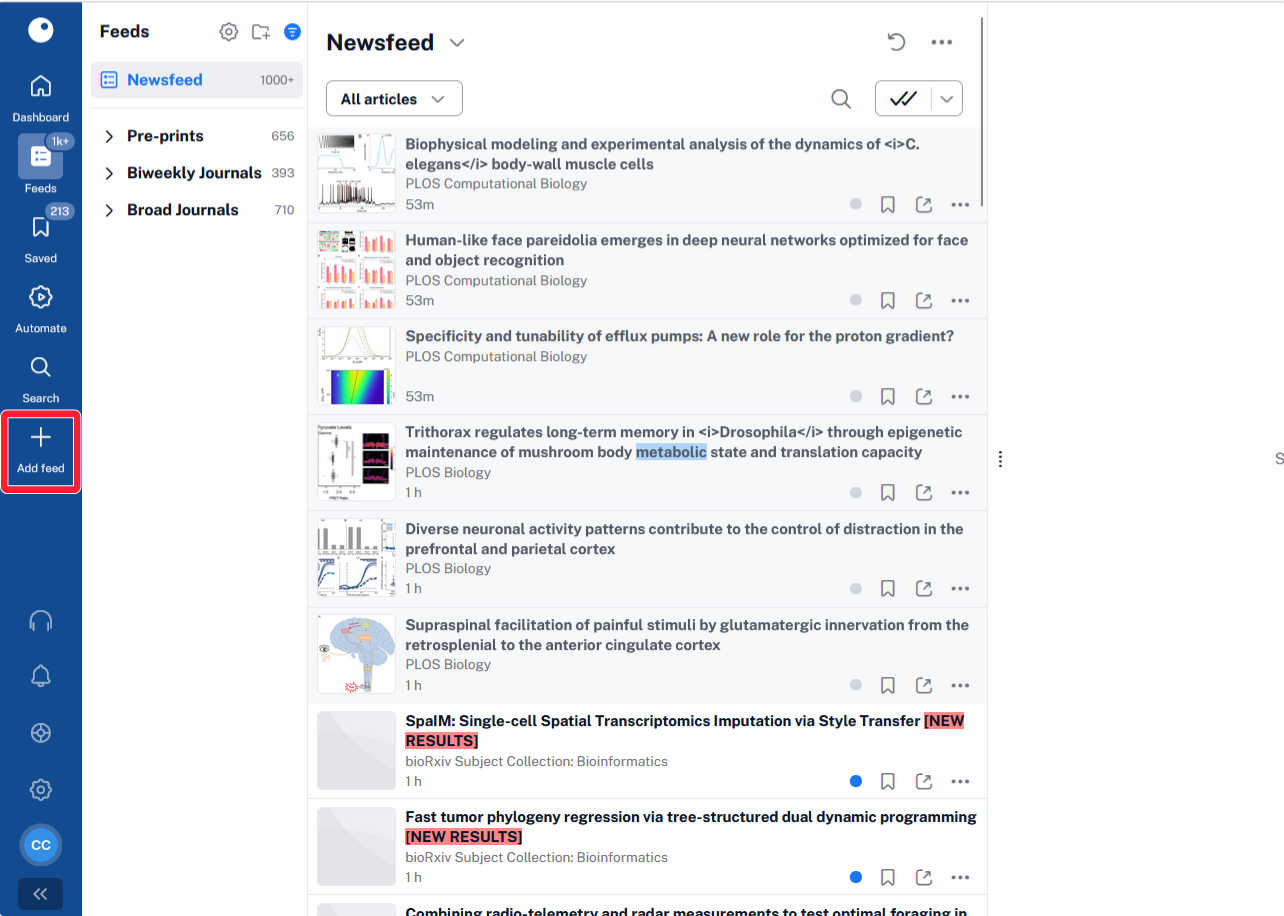Refresh the Newsfeed with the reload icon
This screenshot has width=1284, height=916.
pos(896,42)
